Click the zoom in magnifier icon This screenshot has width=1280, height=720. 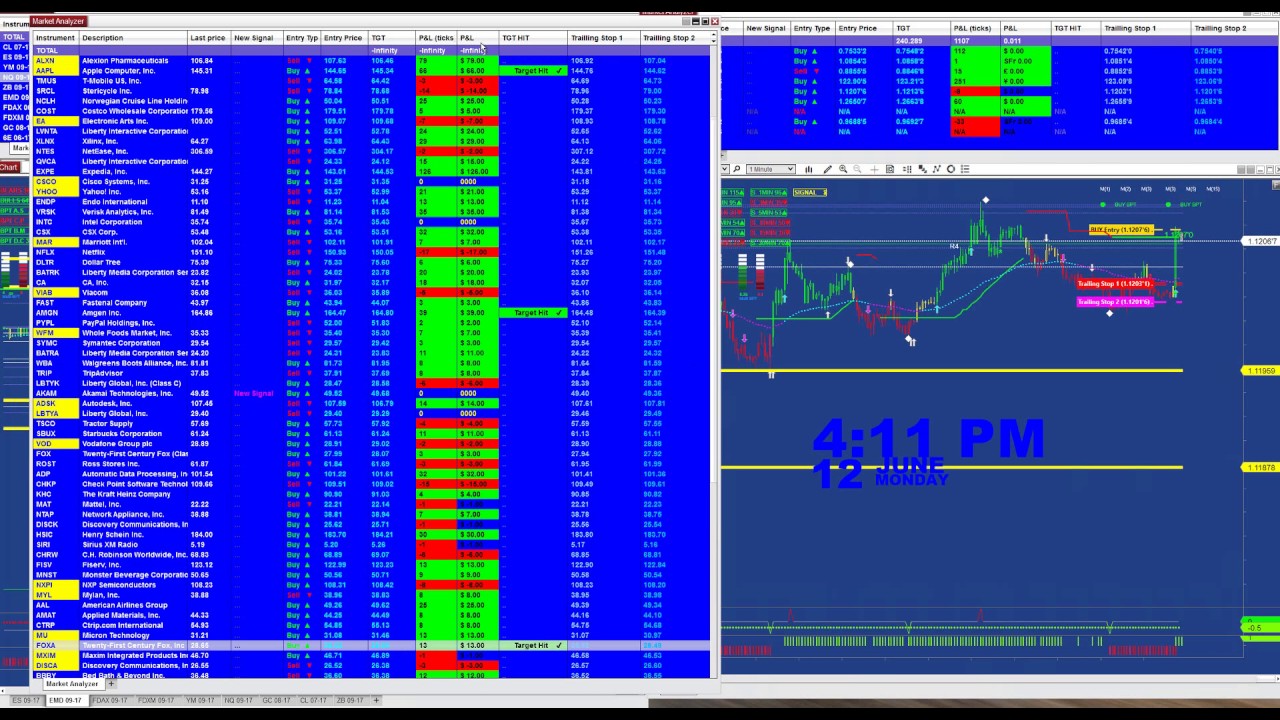pyautogui.click(x=843, y=169)
